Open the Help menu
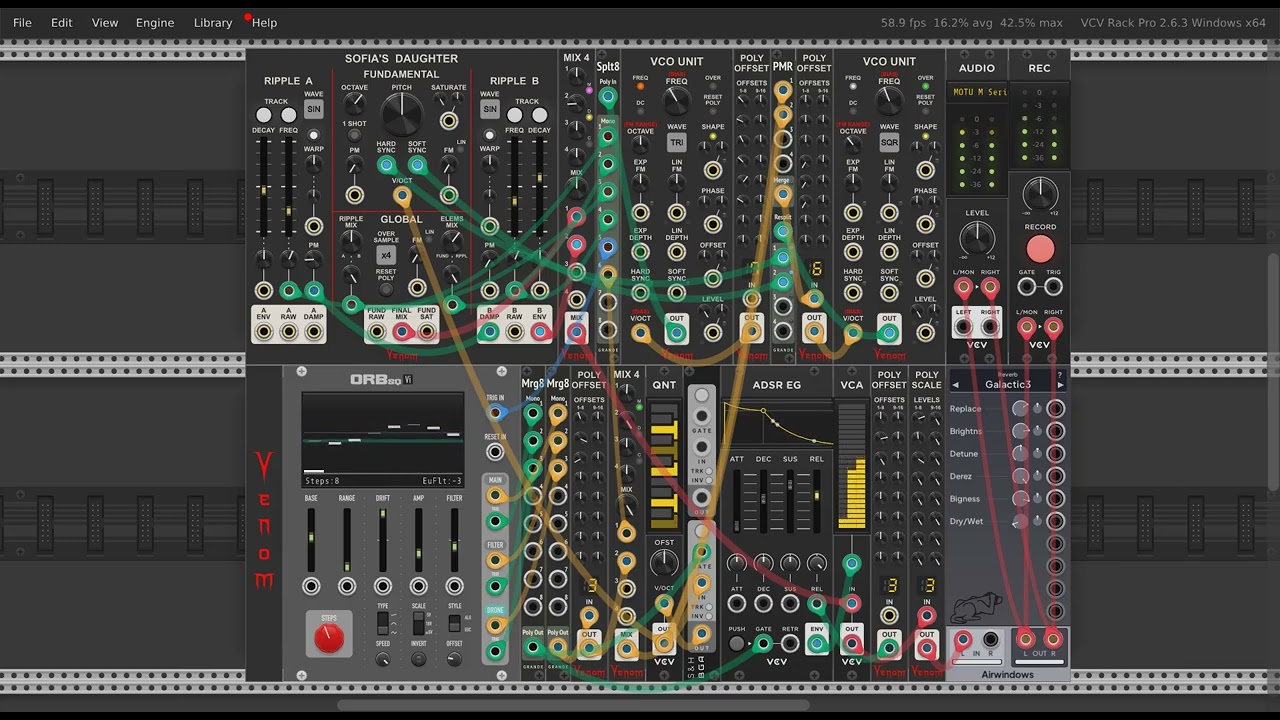This screenshot has height=720, width=1280. click(264, 22)
